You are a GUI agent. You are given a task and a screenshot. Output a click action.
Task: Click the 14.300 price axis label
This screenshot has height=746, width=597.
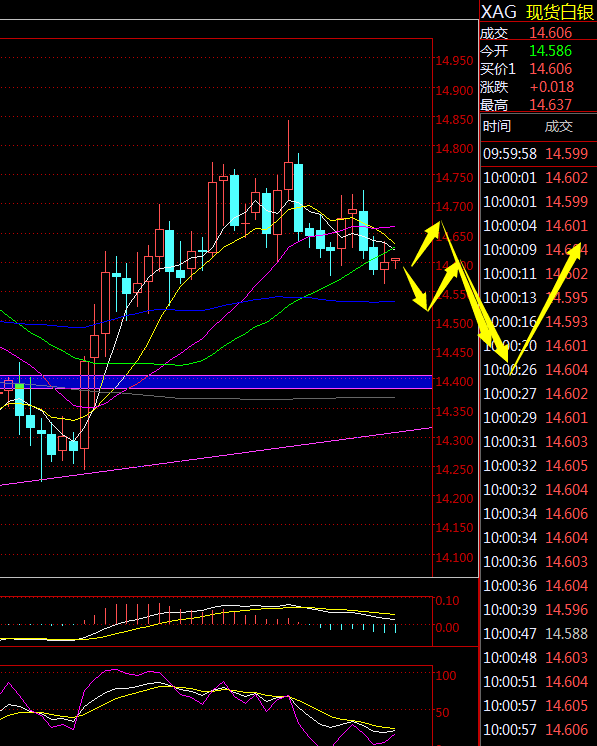click(454, 441)
